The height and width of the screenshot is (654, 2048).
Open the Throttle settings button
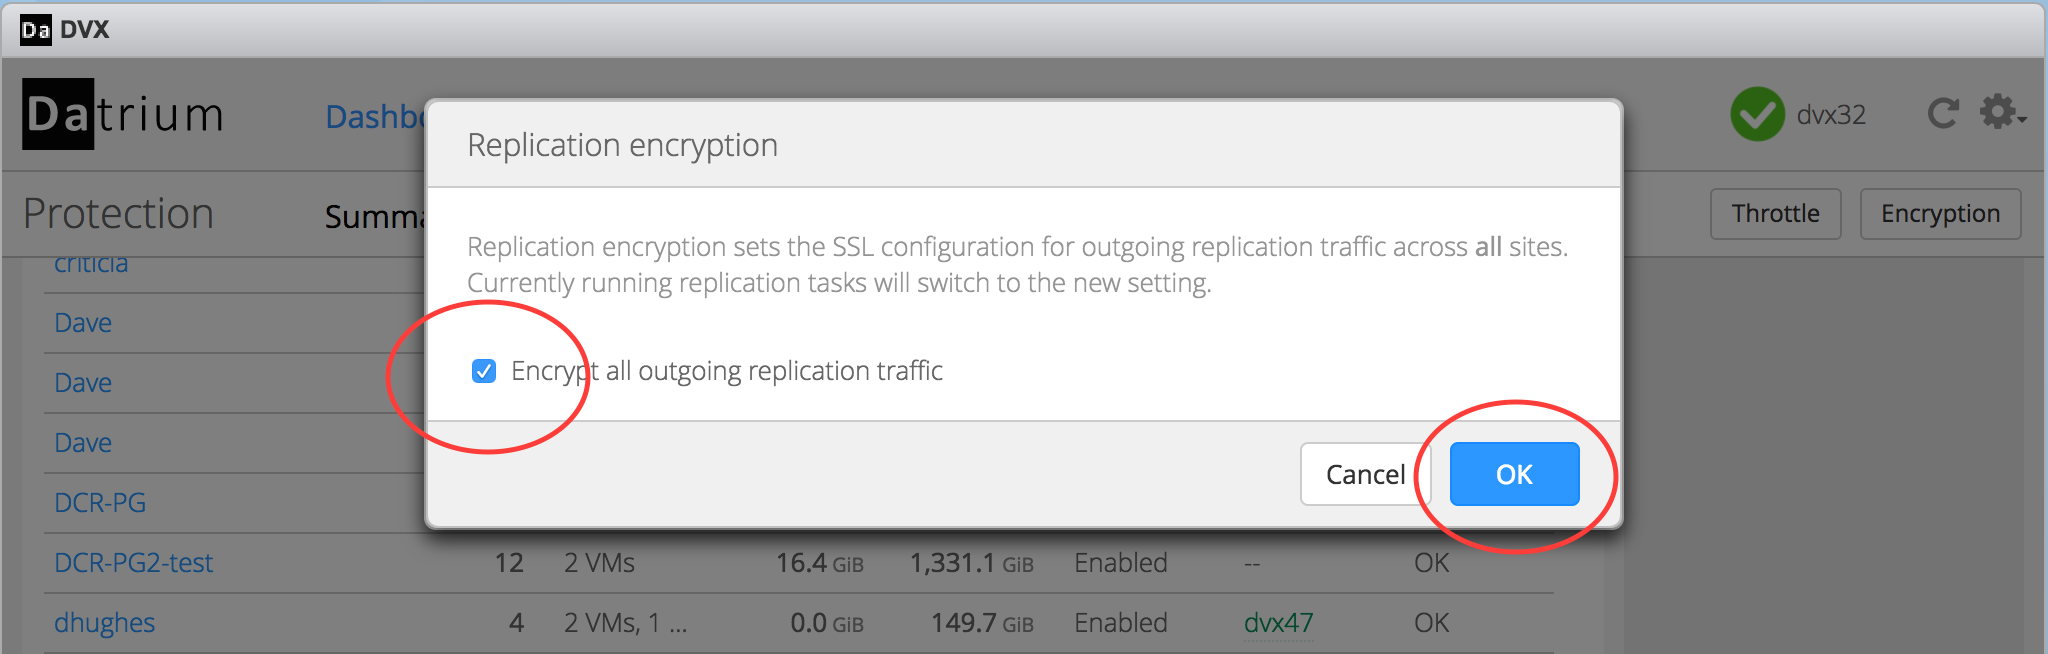tap(1775, 214)
